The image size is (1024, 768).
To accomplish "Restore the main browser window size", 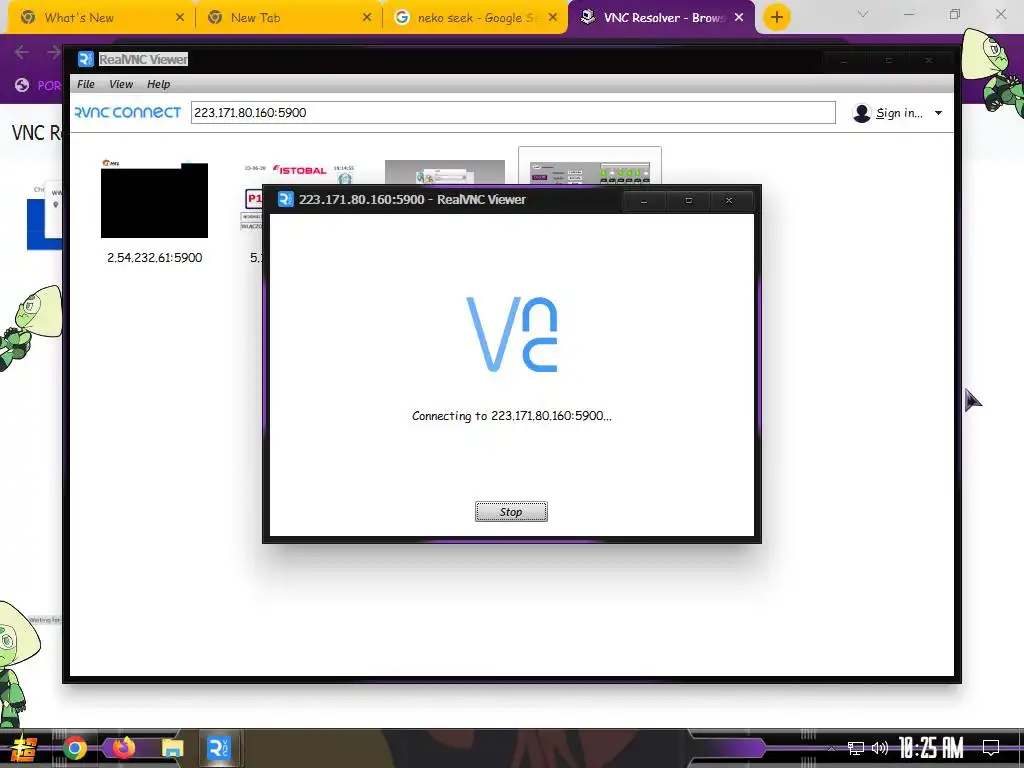I will click(955, 14).
